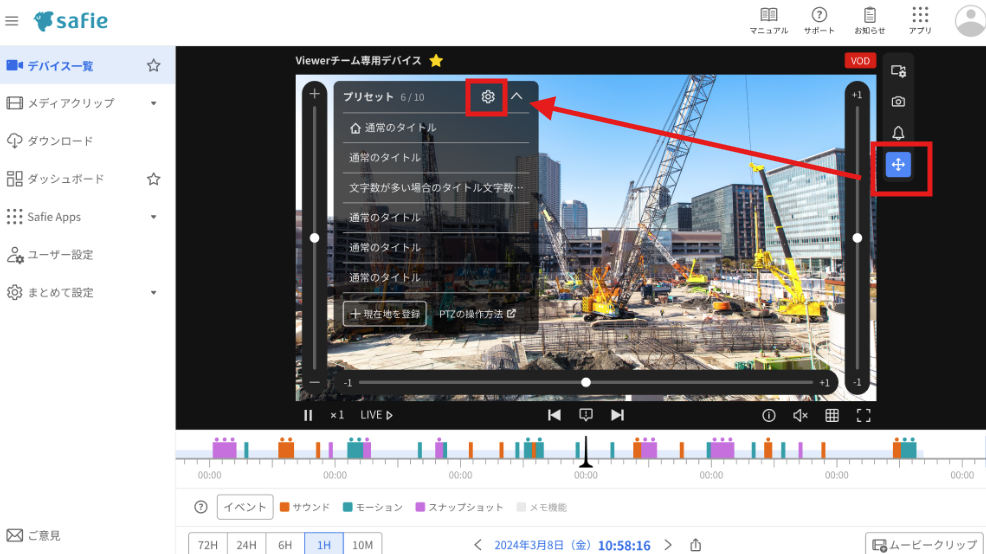Unmute the video speaker

click(800, 415)
